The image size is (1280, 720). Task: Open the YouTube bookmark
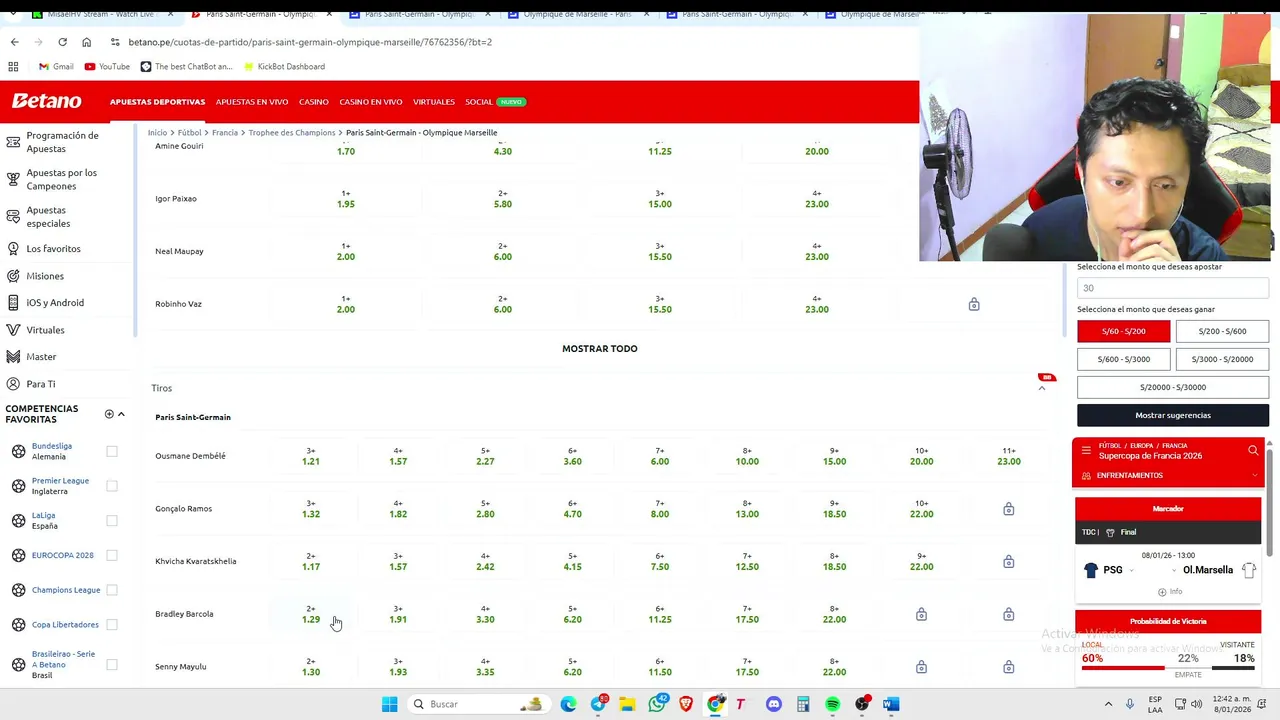pyautogui.click(x=107, y=66)
